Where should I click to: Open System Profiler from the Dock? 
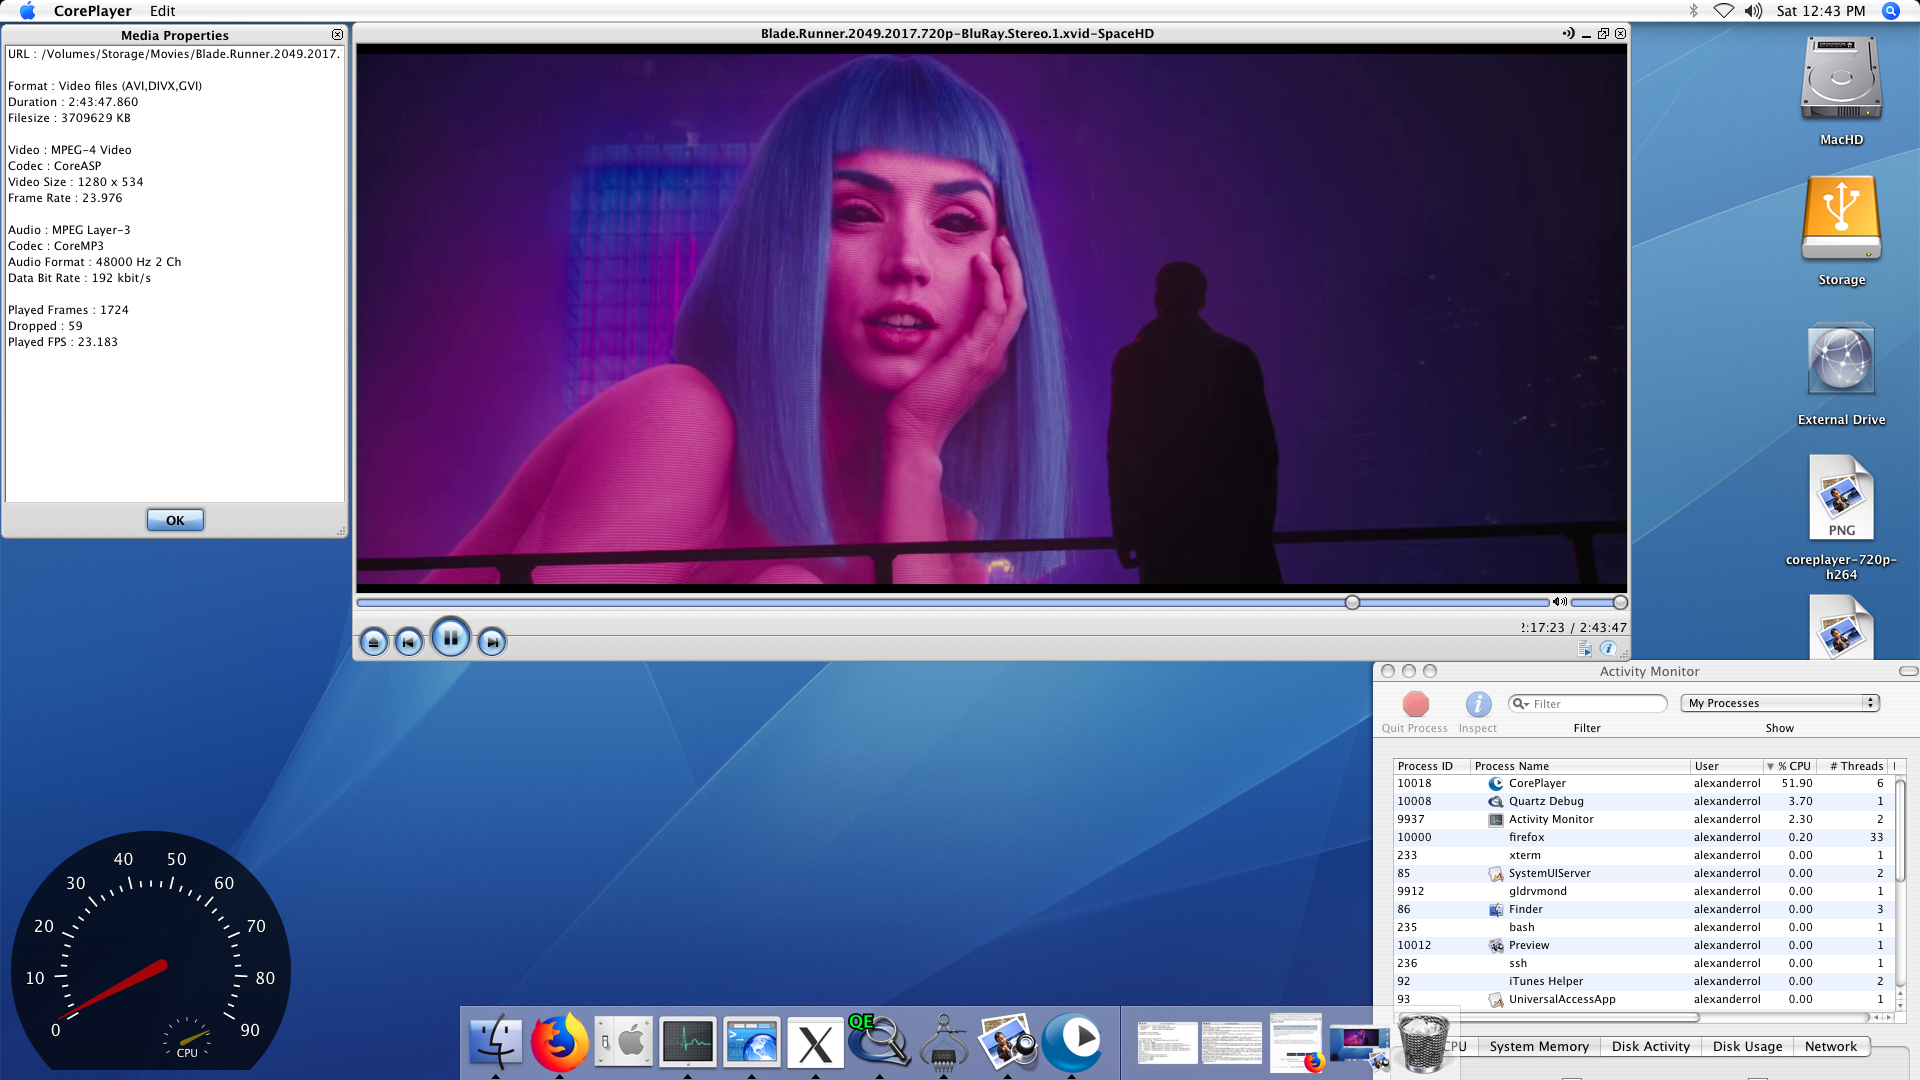pyautogui.click(x=943, y=1042)
